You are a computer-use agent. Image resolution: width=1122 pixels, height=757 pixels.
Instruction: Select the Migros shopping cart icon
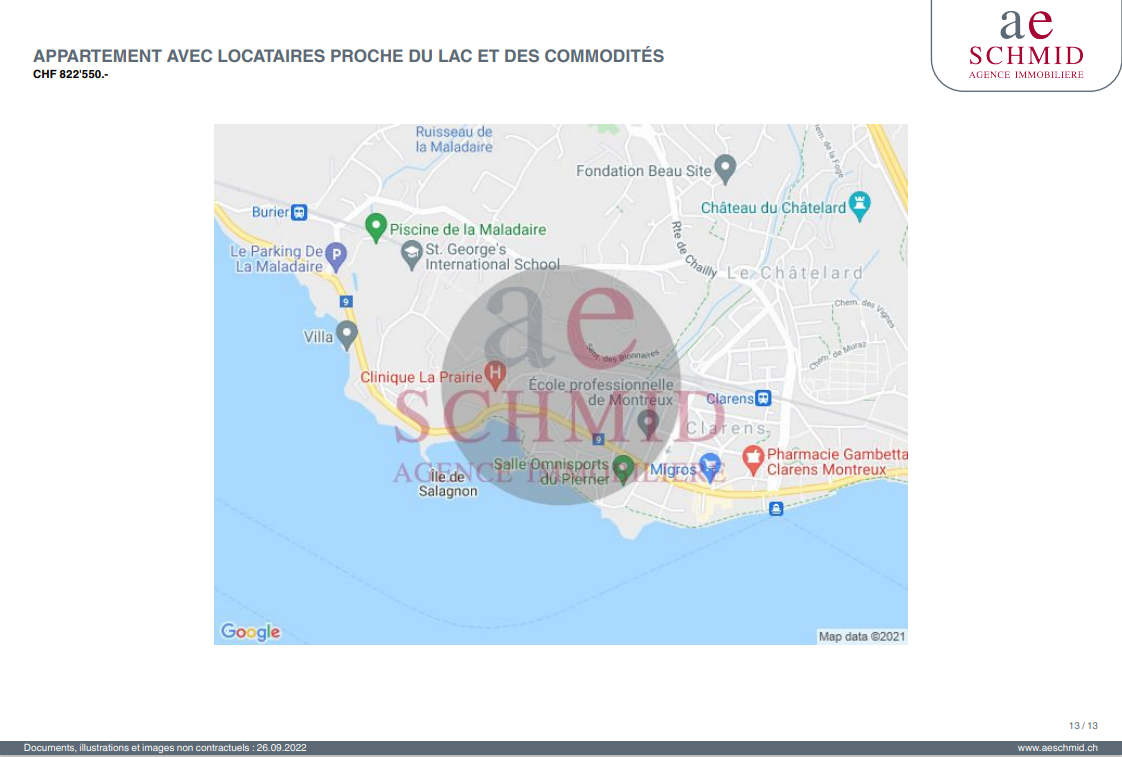(710, 465)
